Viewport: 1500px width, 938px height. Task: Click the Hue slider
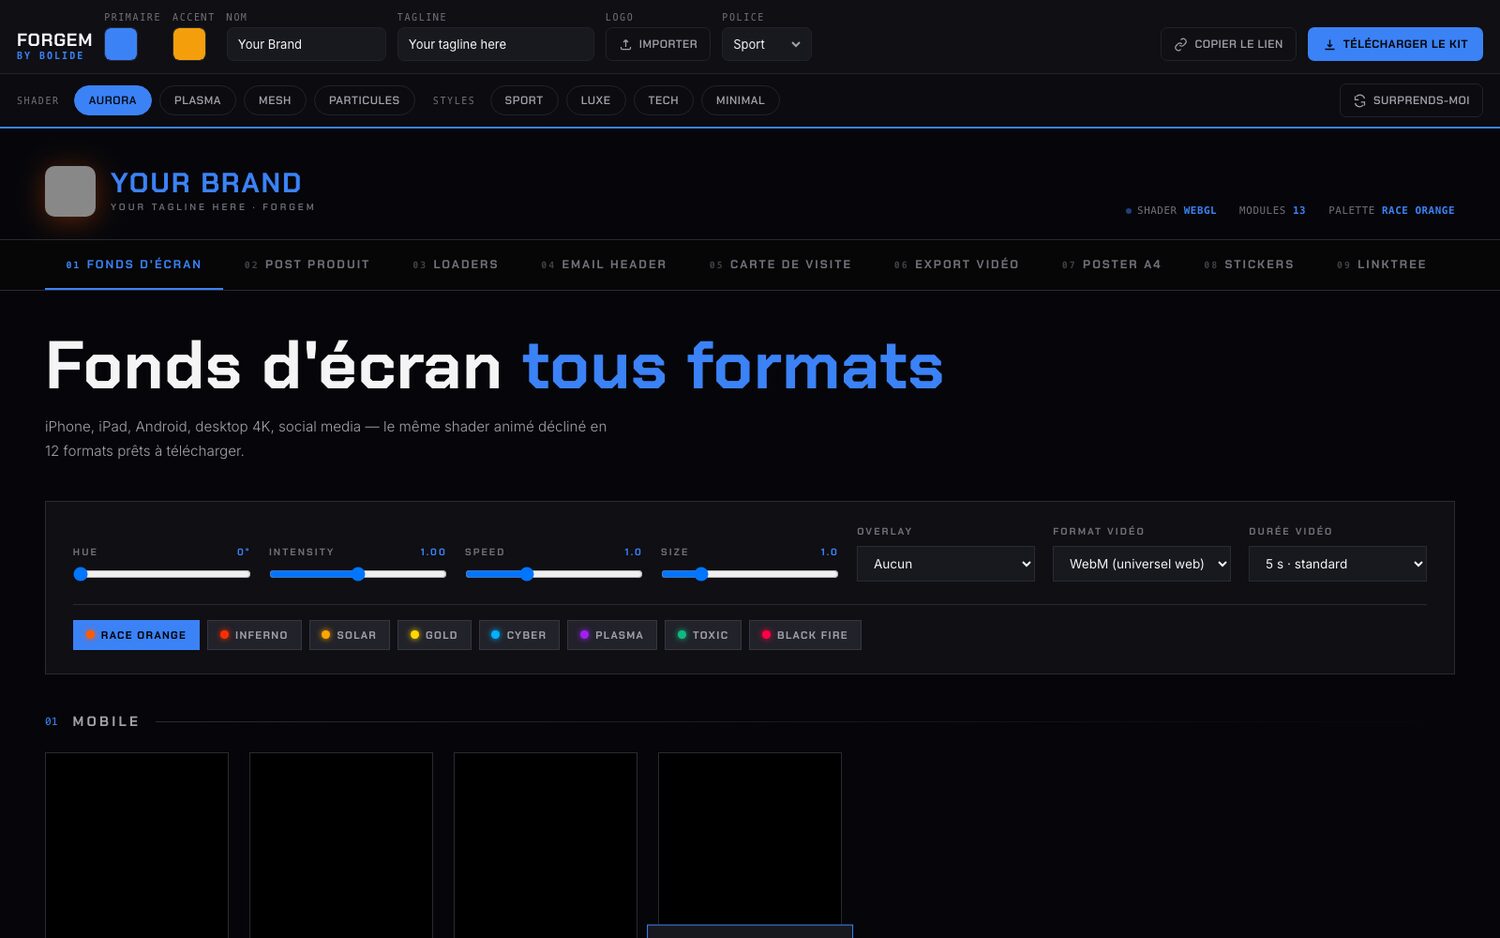(161, 574)
